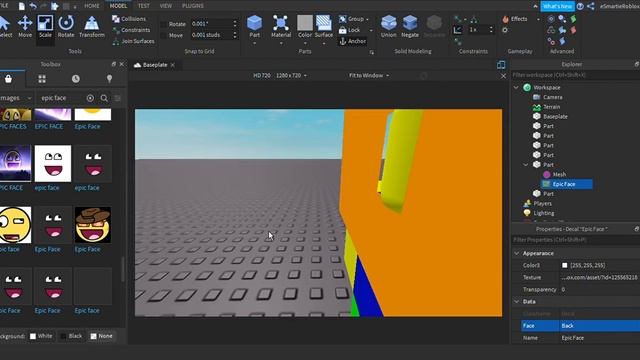Collapse the Data properties section
This screenshot has height=360, width=640.
point(517,302)
